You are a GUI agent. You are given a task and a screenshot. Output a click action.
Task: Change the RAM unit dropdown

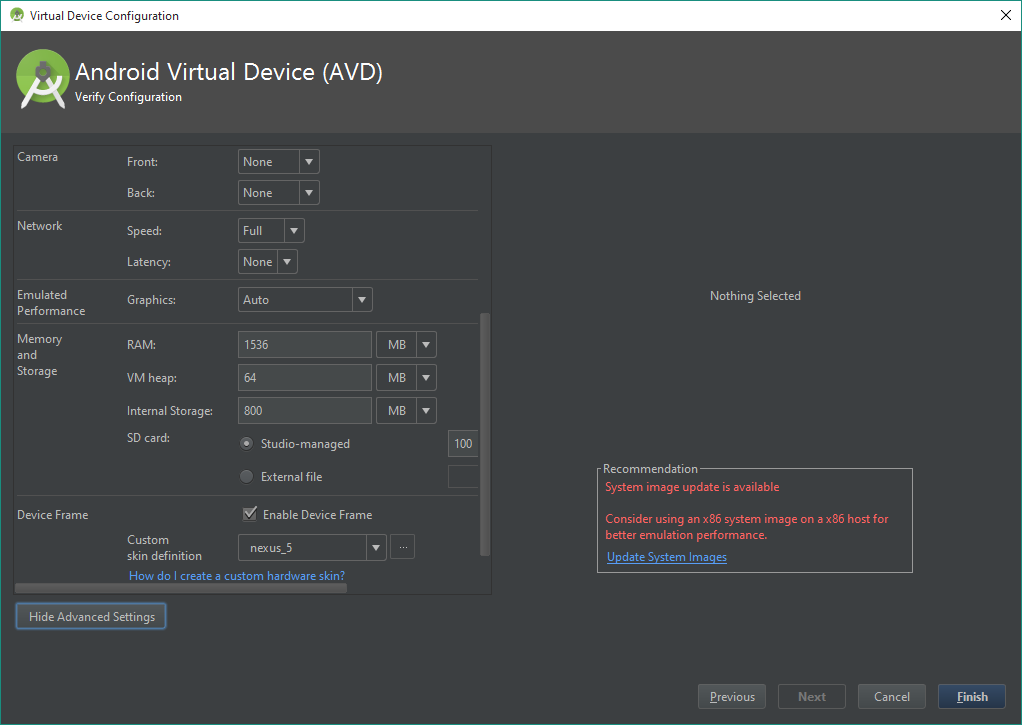(406, 345)
